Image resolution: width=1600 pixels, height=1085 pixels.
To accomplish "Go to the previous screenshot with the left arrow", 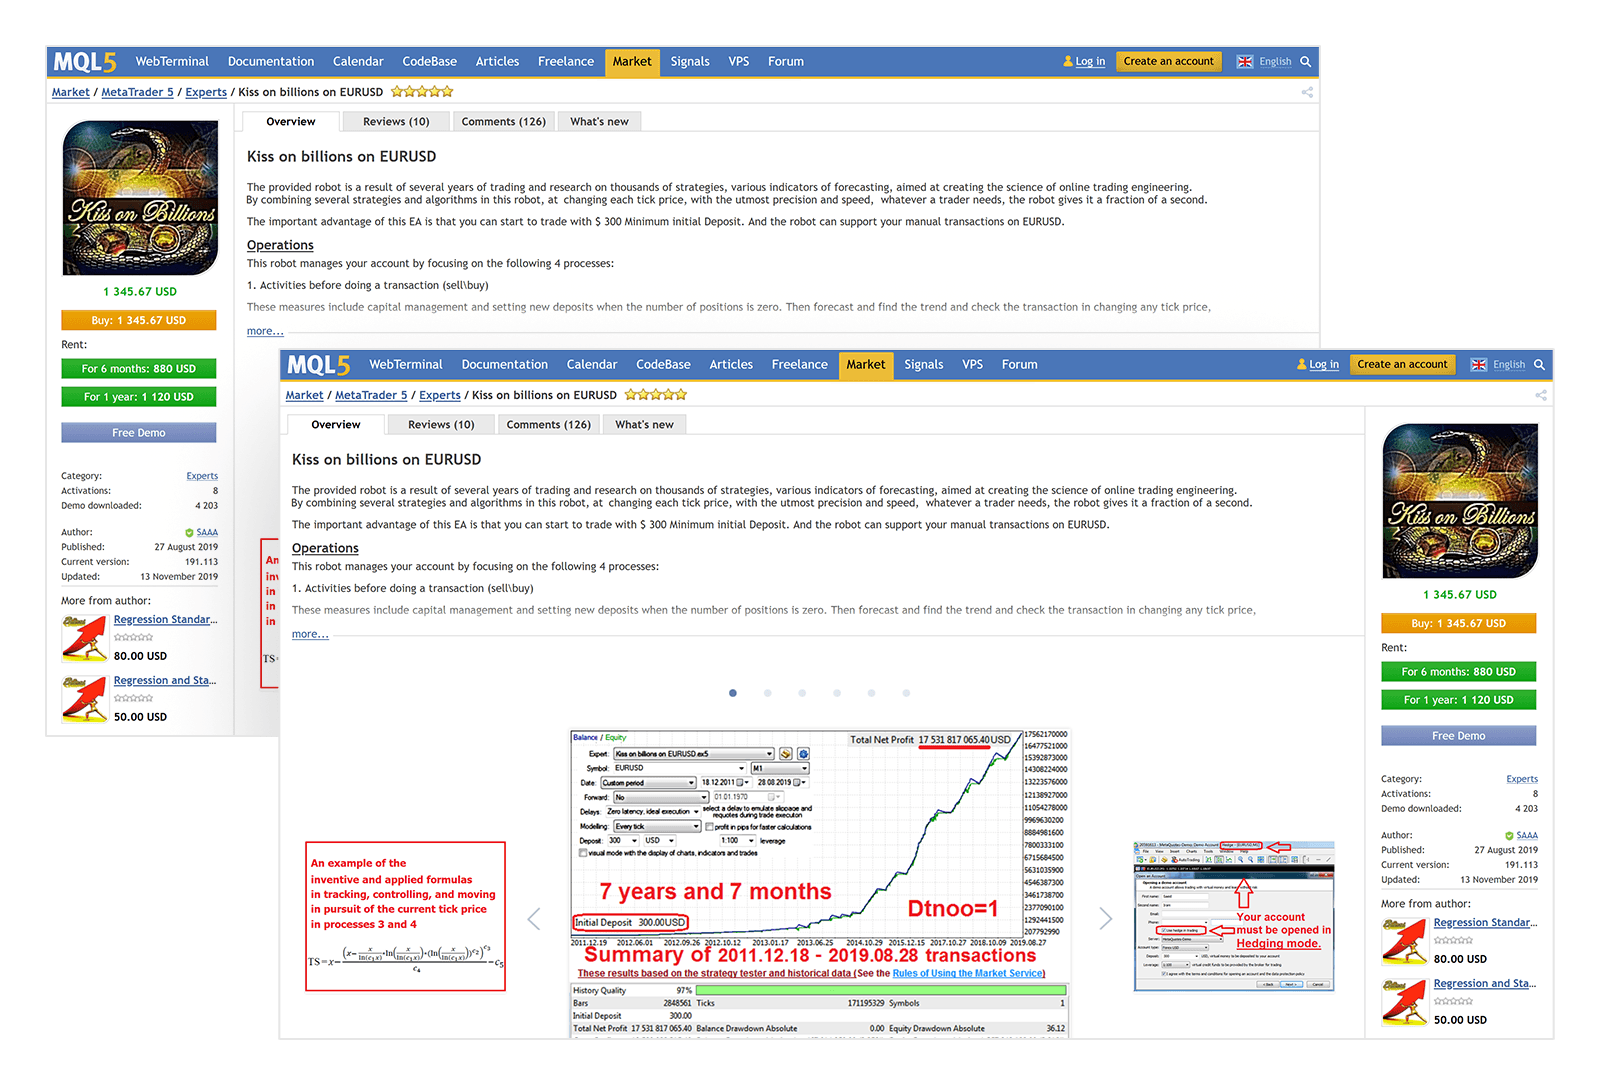I will (534, 919).
